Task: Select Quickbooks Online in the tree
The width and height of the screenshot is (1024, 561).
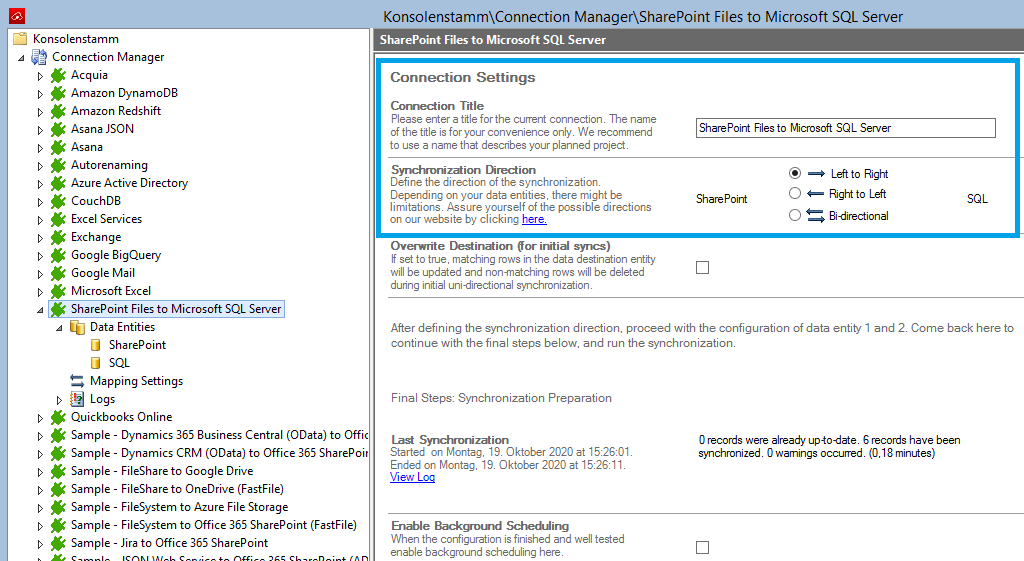Action: pyautogui.click(x=121, y=417)
